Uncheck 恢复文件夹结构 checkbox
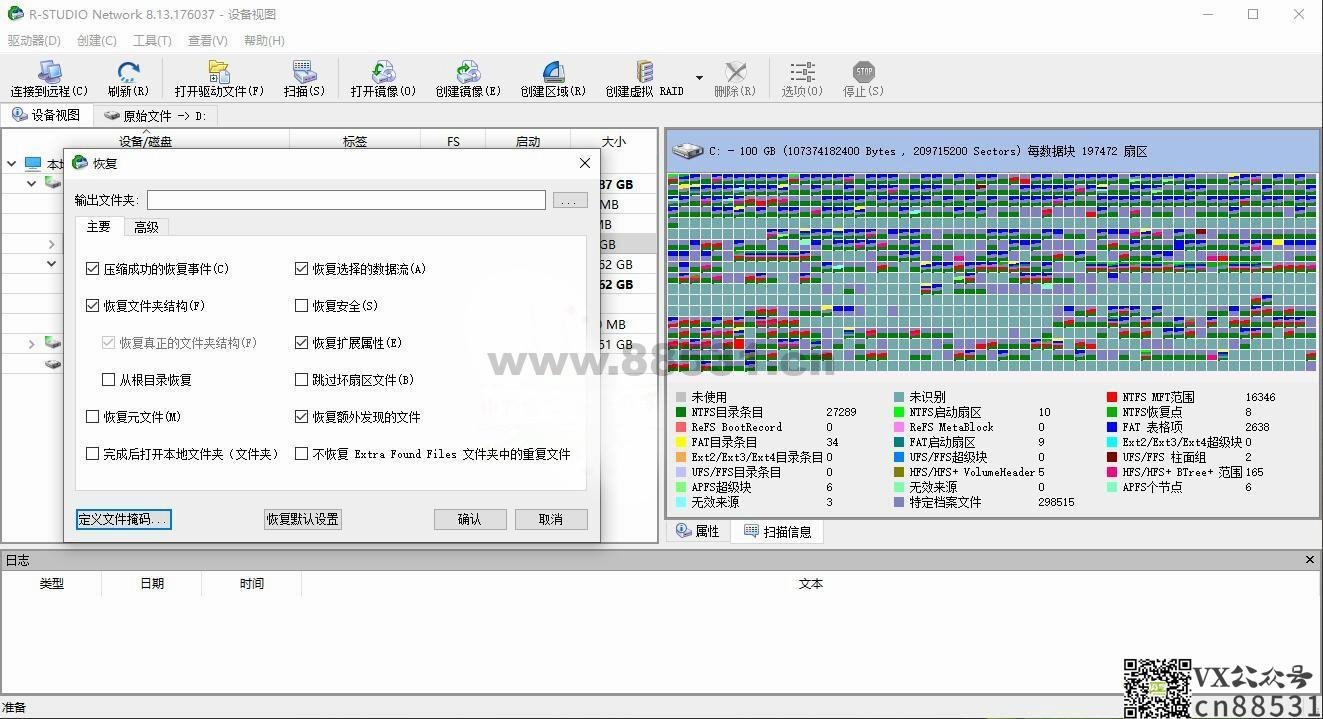1323x719 pixels. click(93, 306)
